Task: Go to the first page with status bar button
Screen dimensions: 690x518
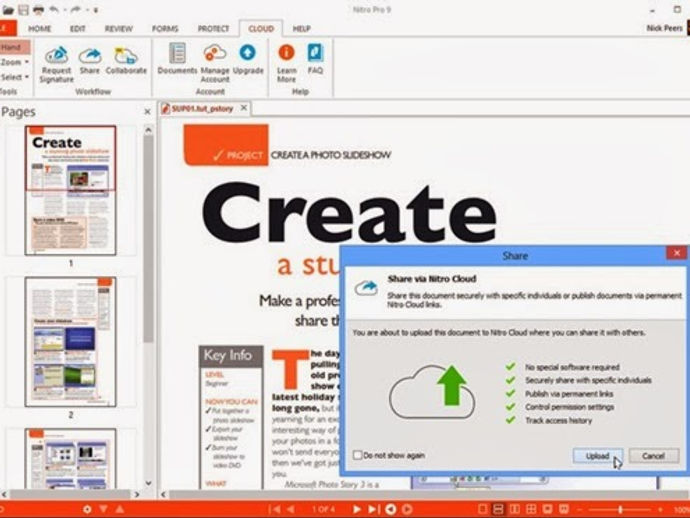Action: [274, 509]
